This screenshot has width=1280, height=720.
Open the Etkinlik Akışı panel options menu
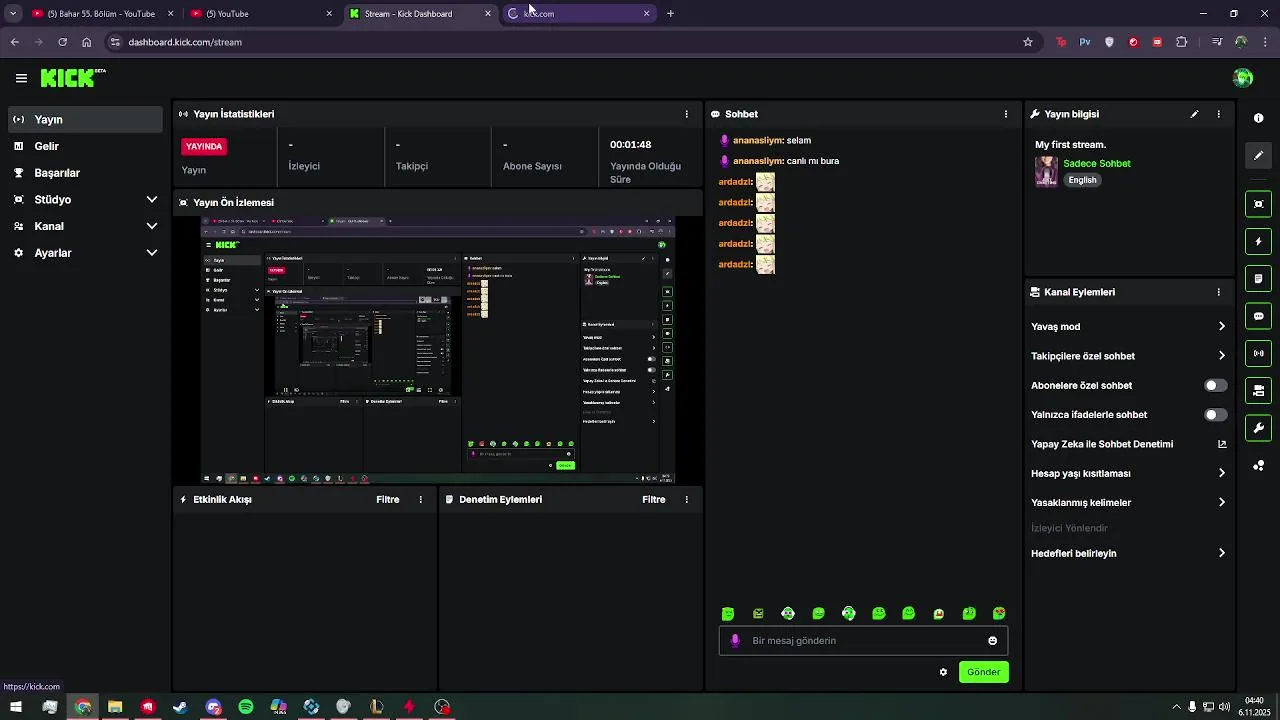pyautogui.click(x=420, y=499)
